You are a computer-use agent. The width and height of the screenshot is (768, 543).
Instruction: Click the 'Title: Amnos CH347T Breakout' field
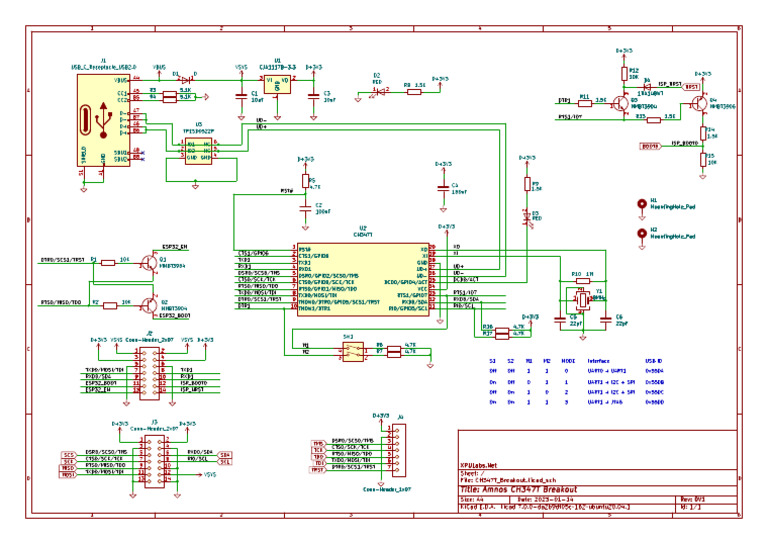519,490
